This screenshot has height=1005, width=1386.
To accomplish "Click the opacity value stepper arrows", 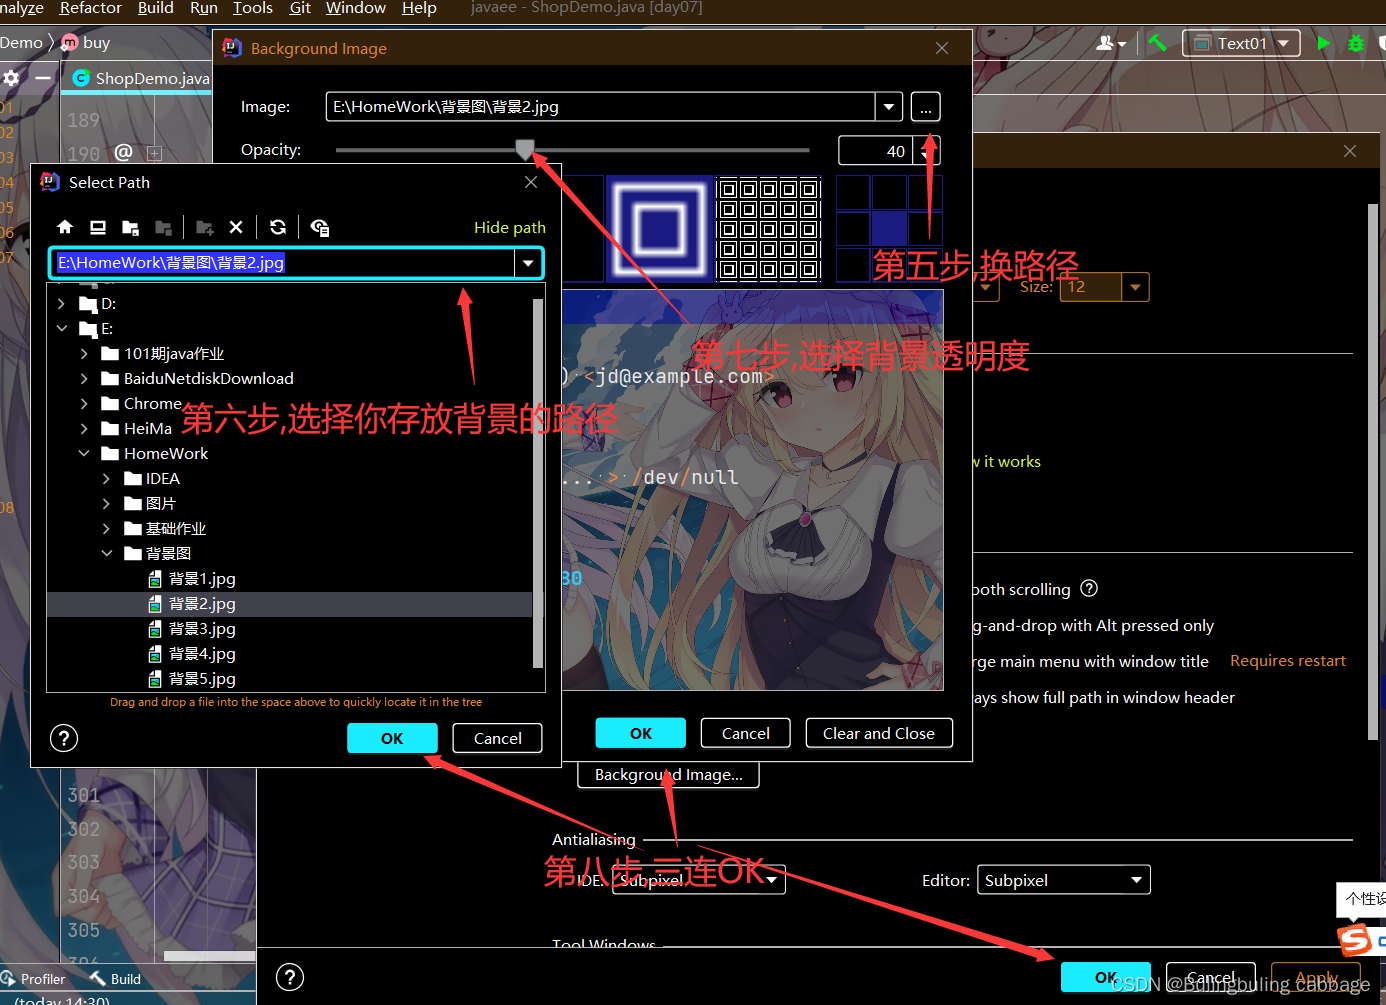I will 927,151.
